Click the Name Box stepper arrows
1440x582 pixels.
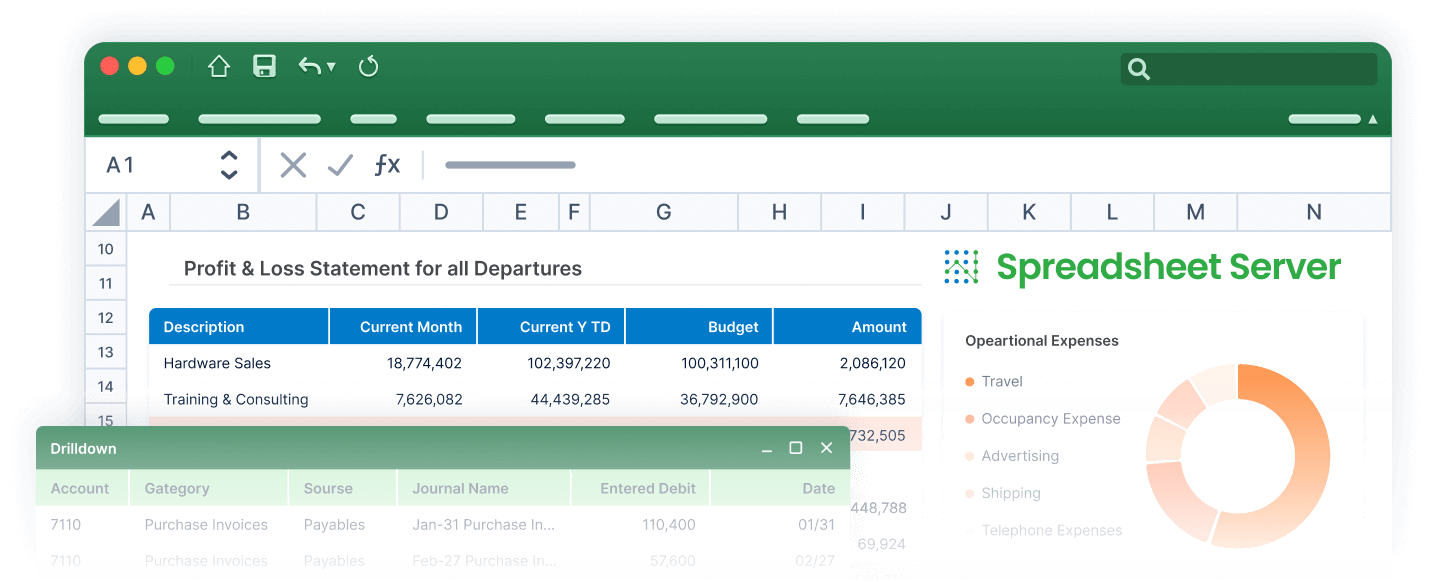click(x=228, y=164)
